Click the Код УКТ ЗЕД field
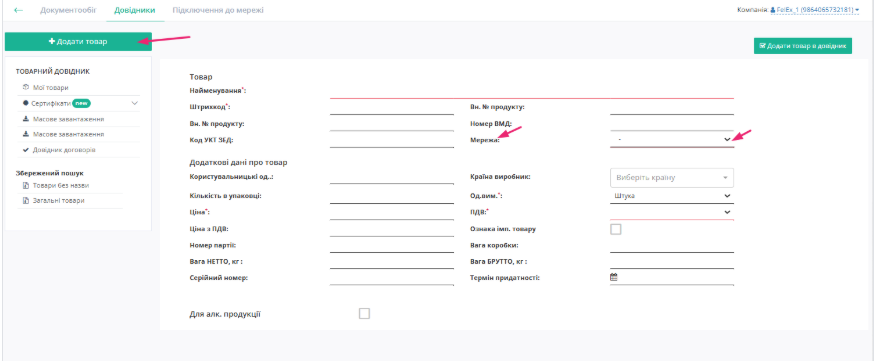Image resolution: width=875 pixels, height=361 pixels. pyautogui.click(x=392, y=141)
